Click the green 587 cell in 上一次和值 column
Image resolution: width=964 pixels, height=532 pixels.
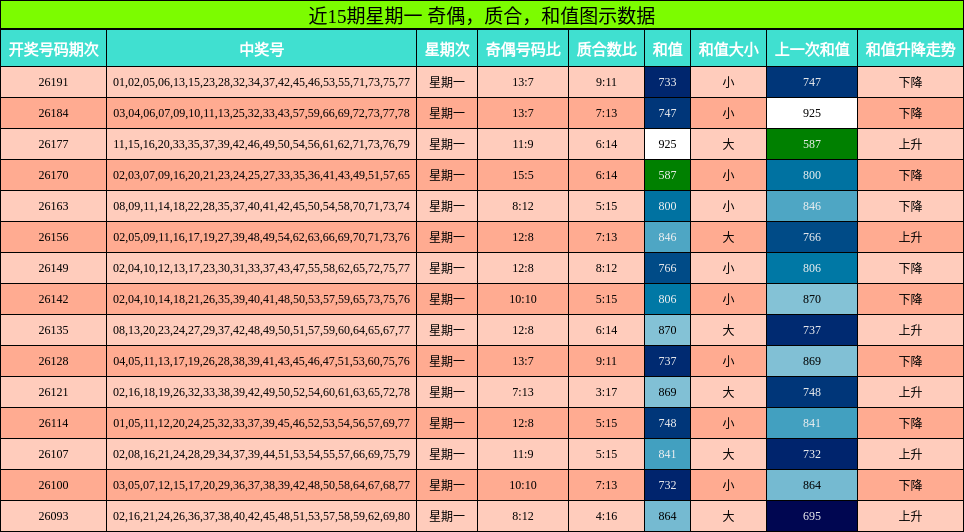(812, 145)
